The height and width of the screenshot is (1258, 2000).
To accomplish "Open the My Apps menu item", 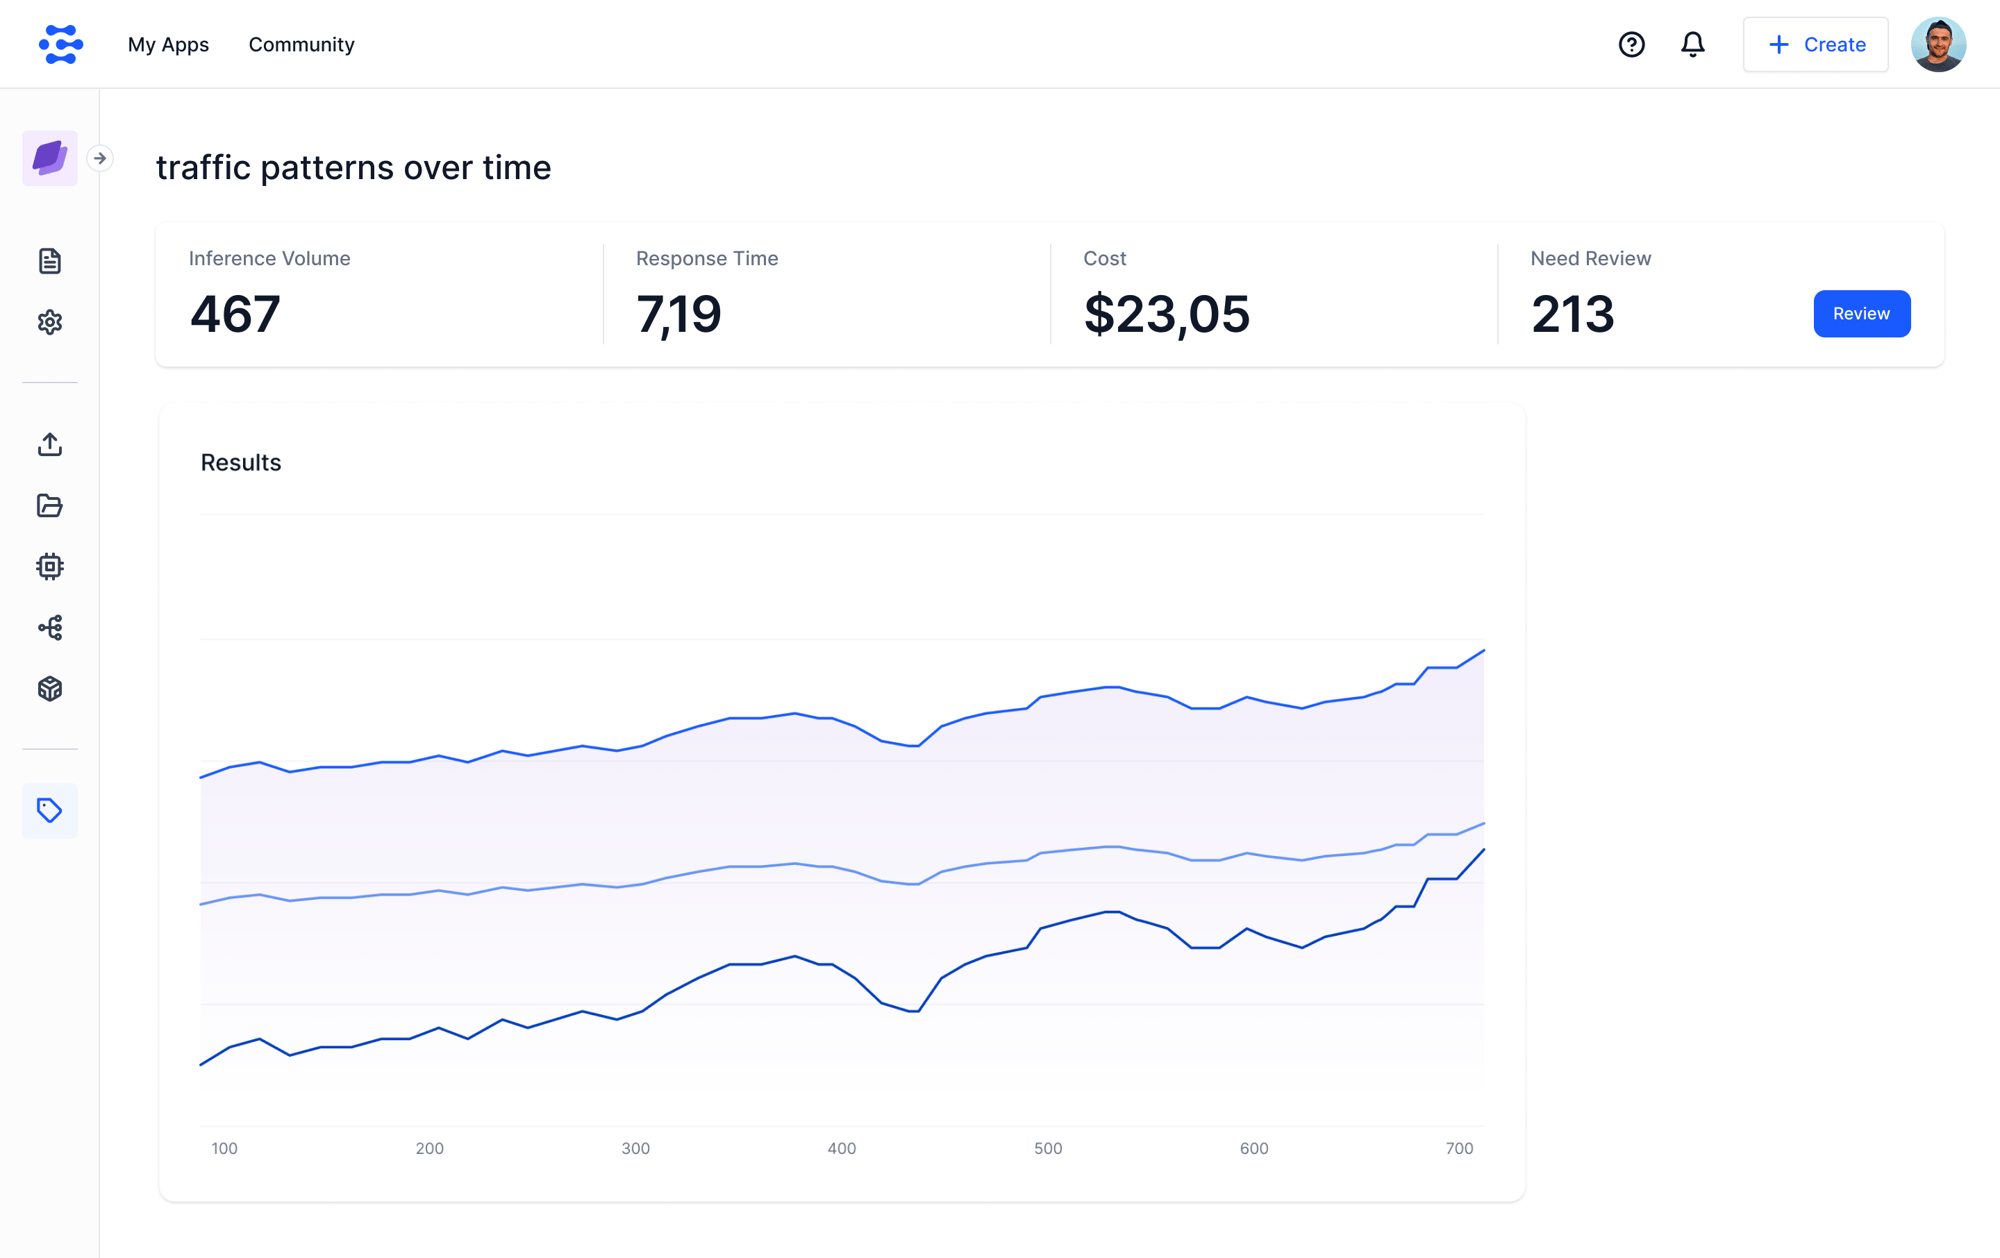I will (168, 44).
